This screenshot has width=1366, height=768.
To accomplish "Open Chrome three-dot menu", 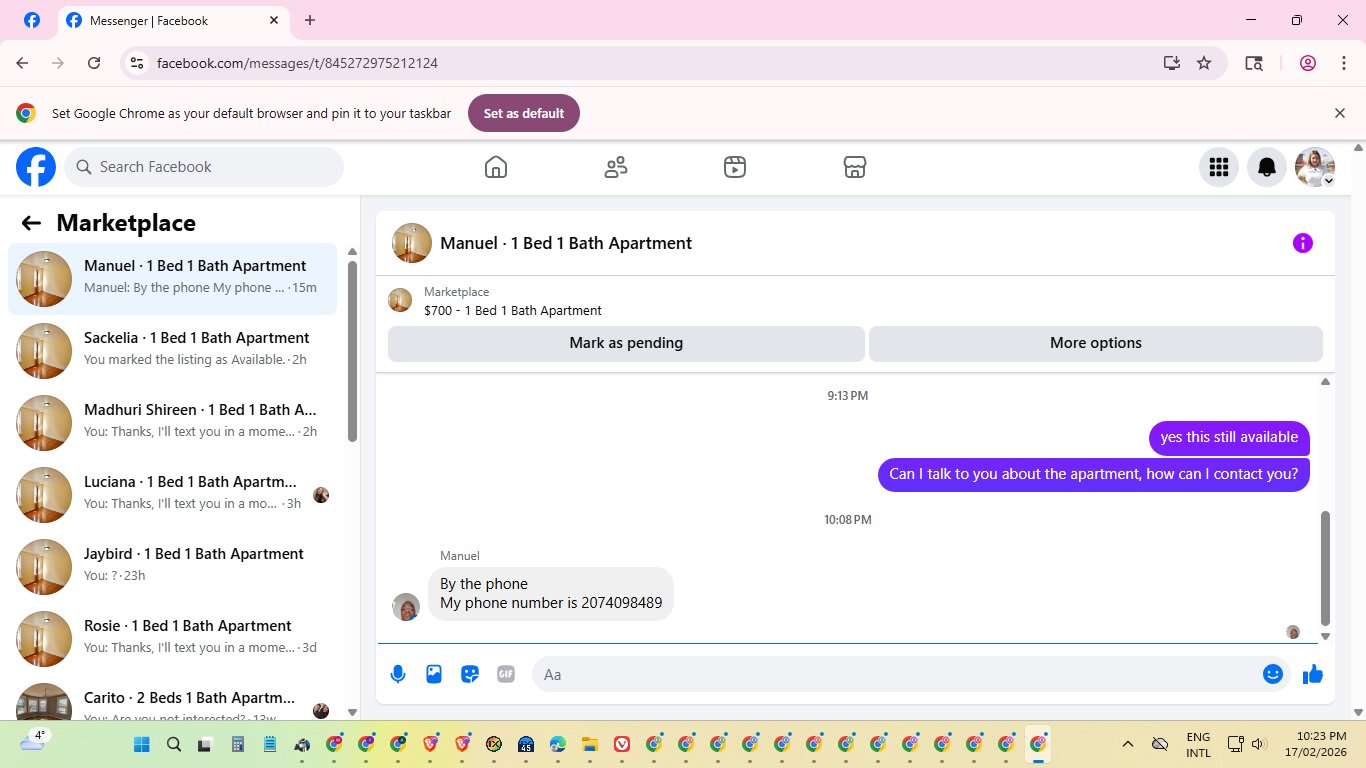I will tap(1344, 63).
